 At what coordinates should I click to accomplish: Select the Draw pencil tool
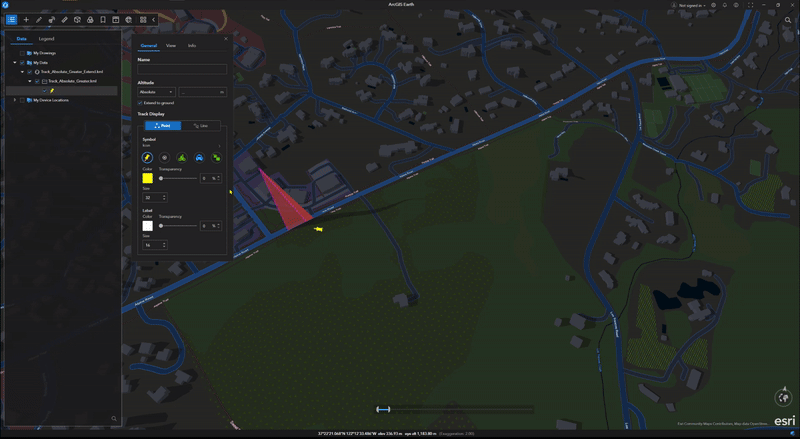[39, 19]
